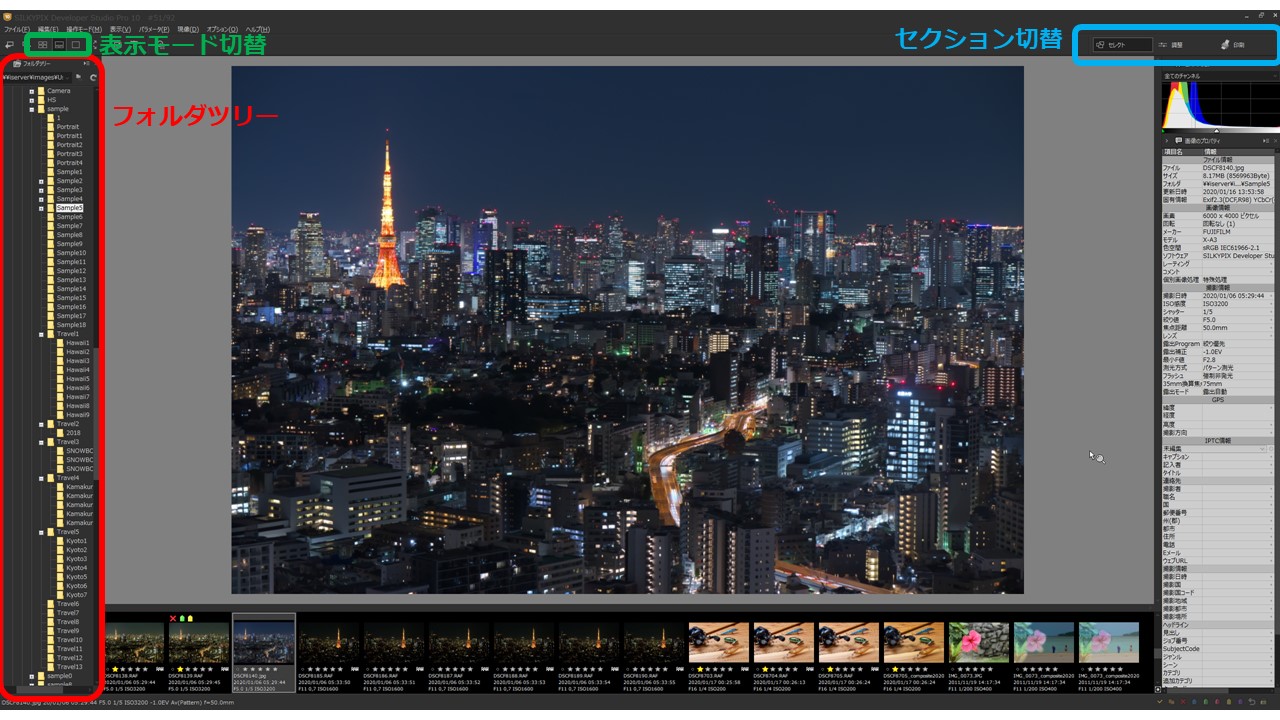Open オプション(O) menu

tap(222, 29)
